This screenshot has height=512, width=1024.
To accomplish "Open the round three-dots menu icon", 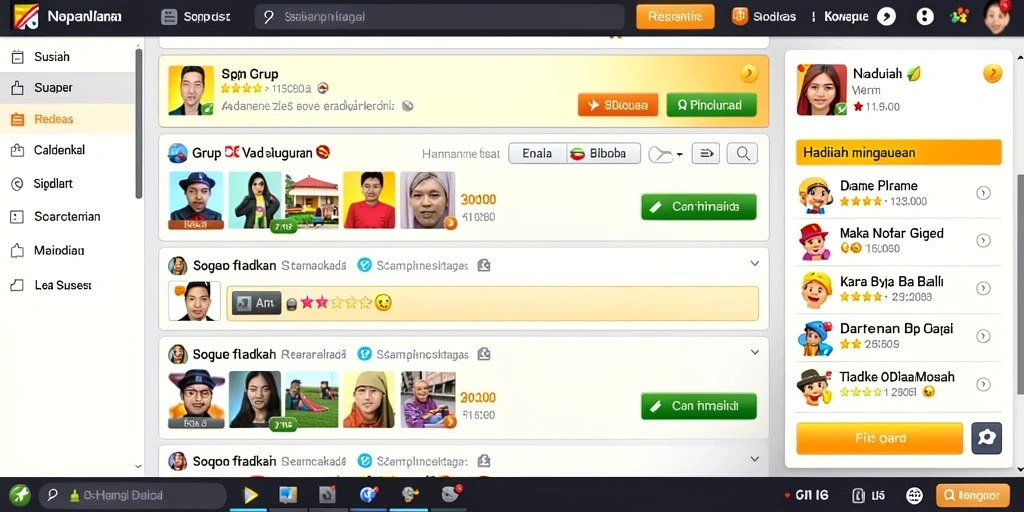I will click(925, 17).
